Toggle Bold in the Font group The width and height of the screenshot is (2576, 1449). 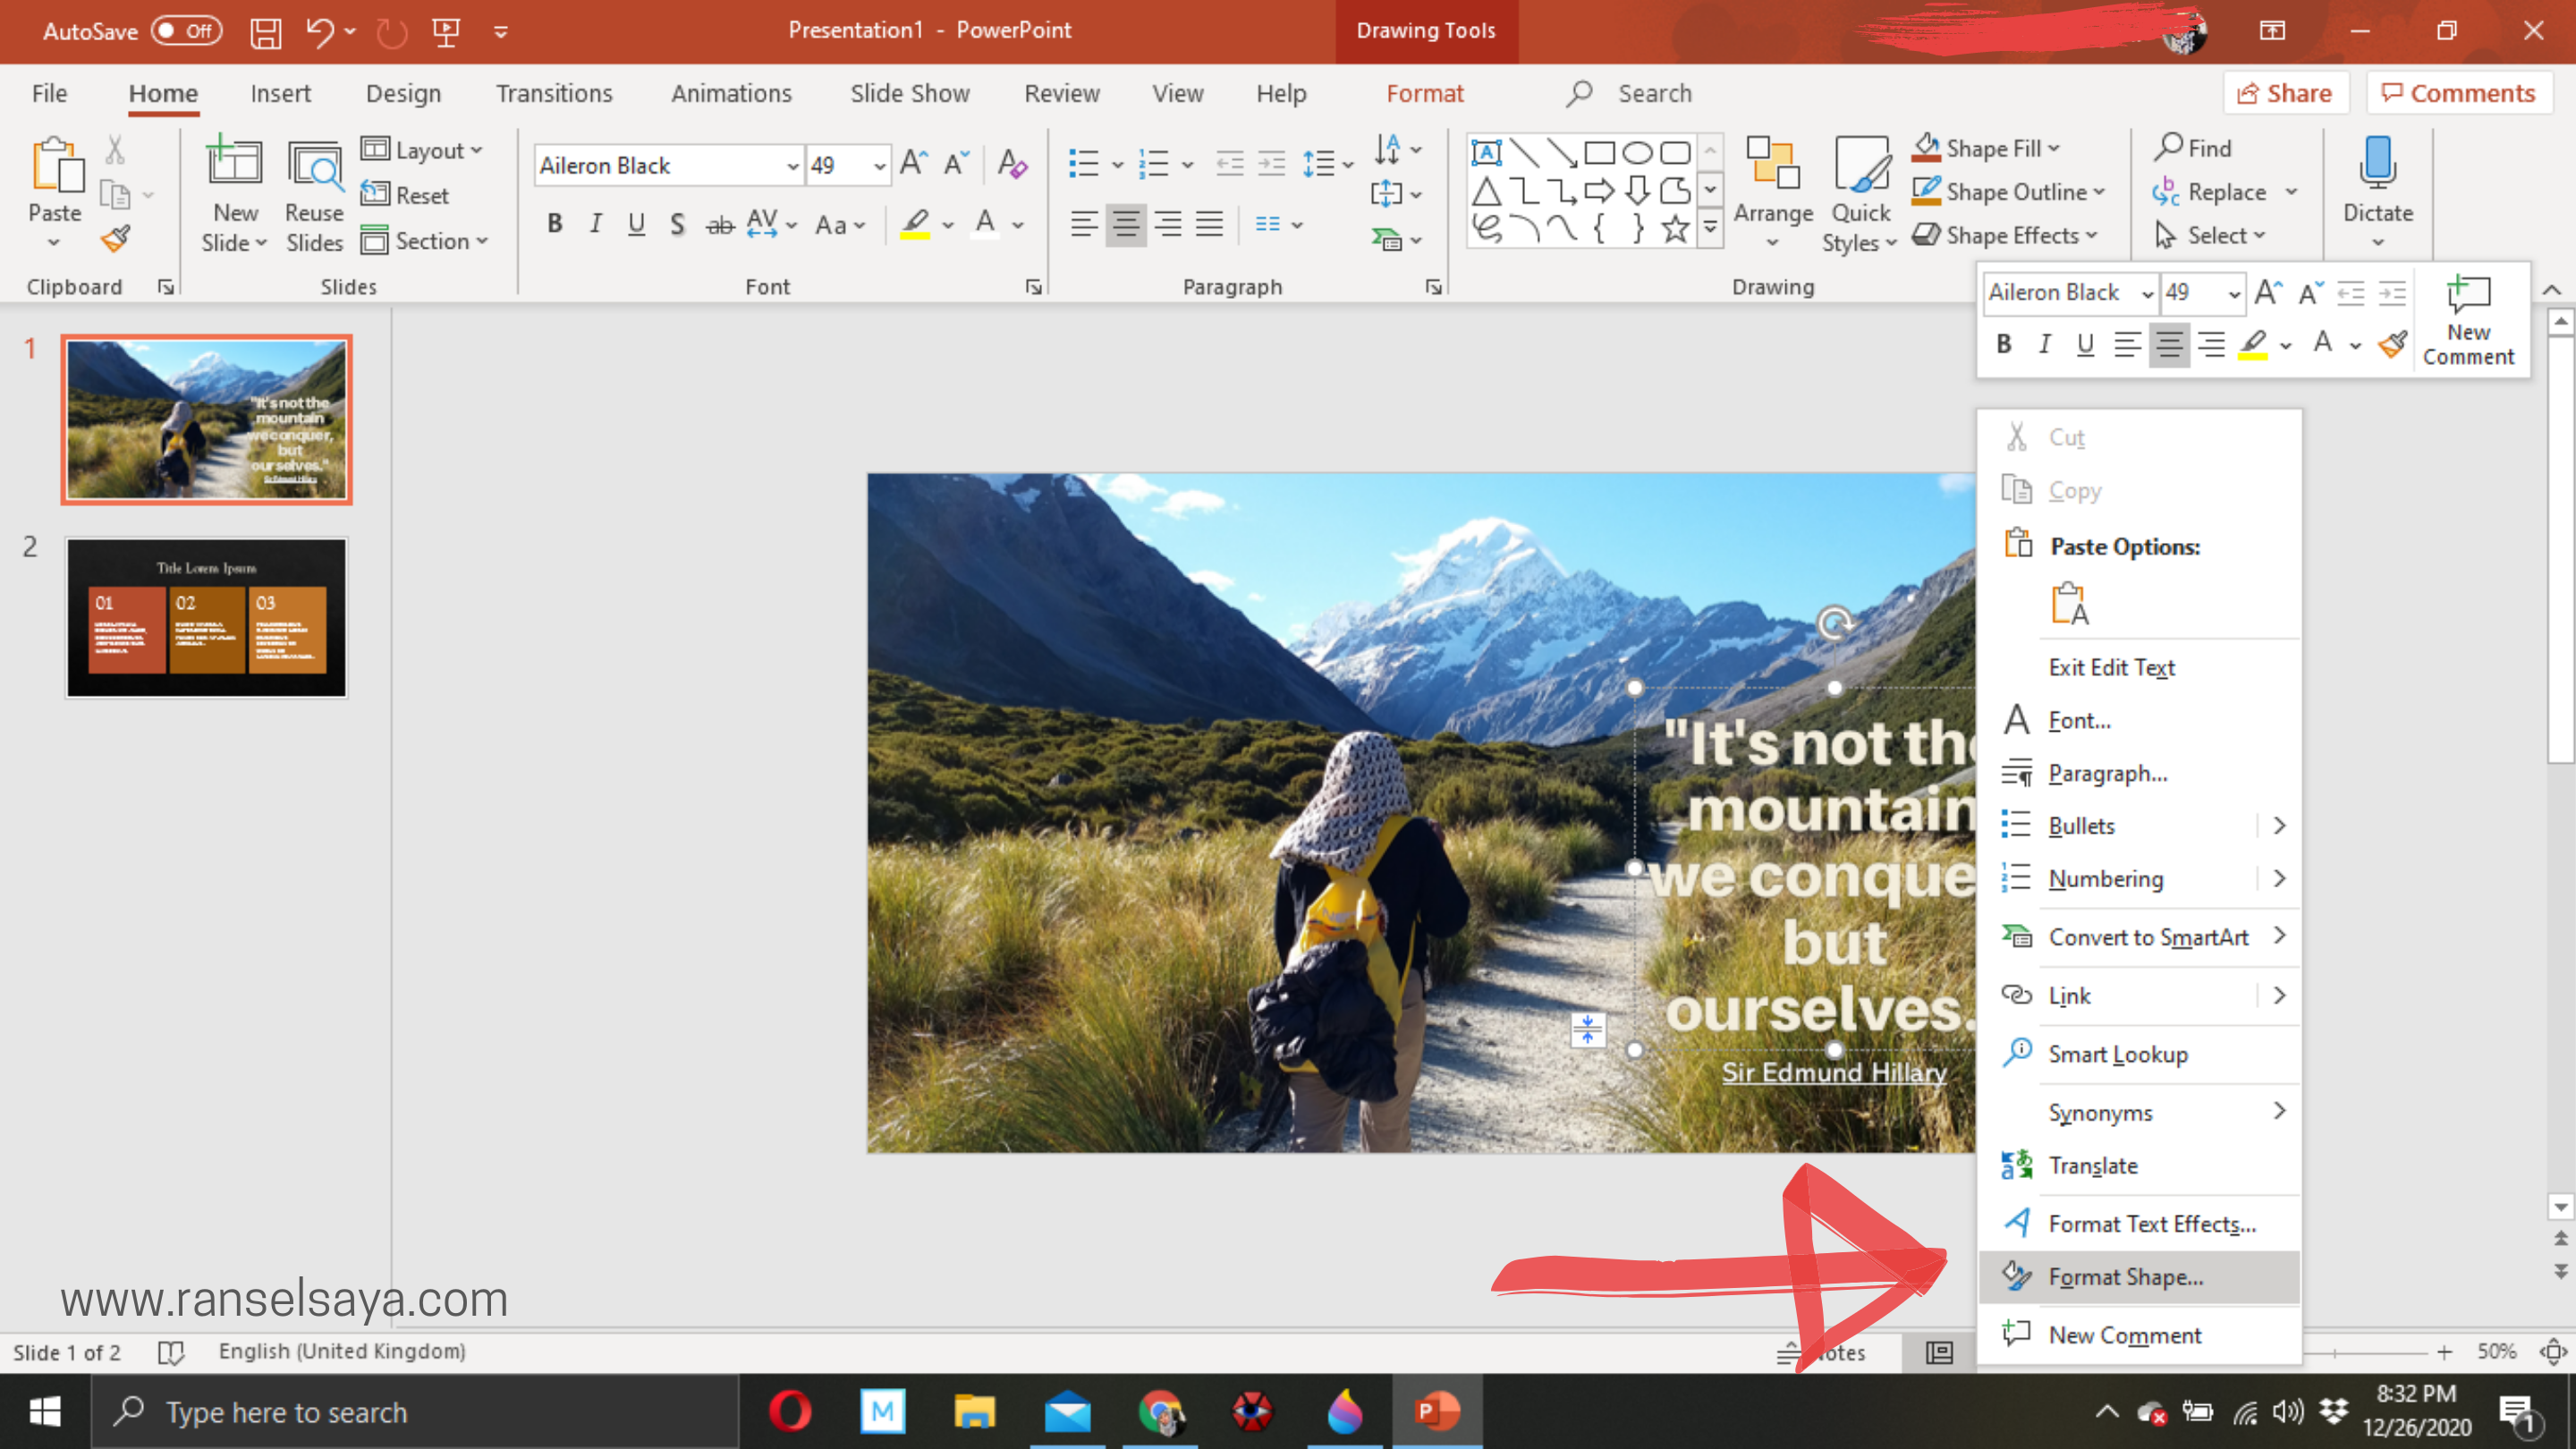pyautogui.click(x=555, y=224)
